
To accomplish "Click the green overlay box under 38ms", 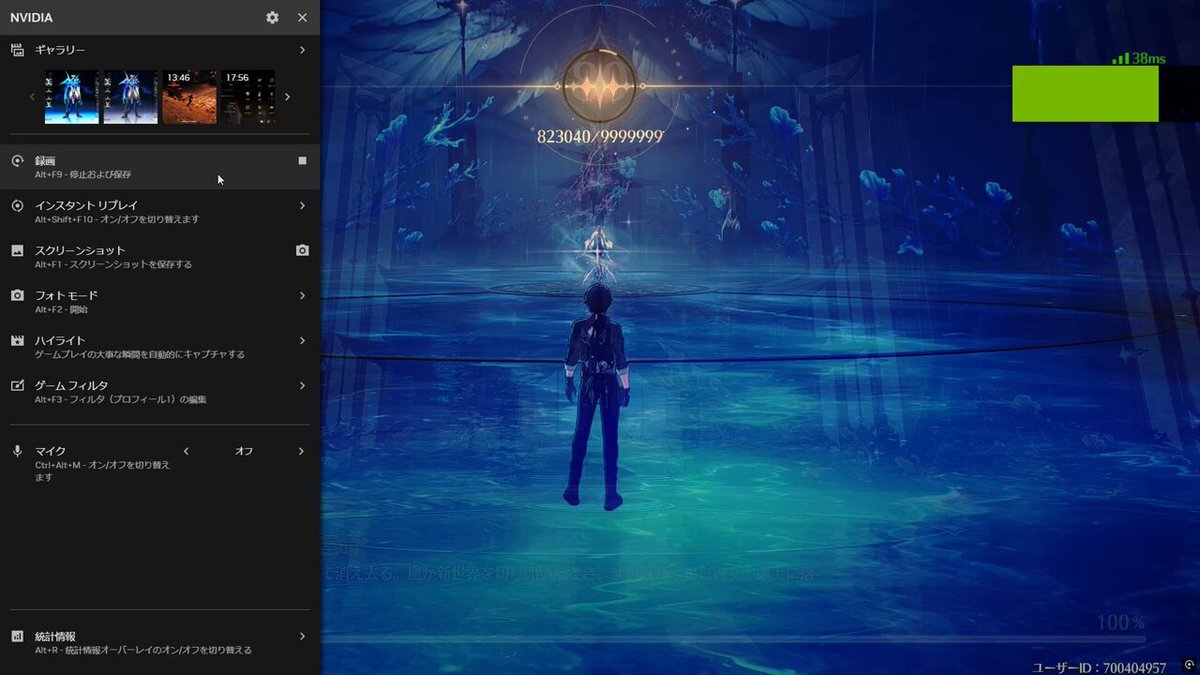I will pyautogui.click(x=1085, y=94).
